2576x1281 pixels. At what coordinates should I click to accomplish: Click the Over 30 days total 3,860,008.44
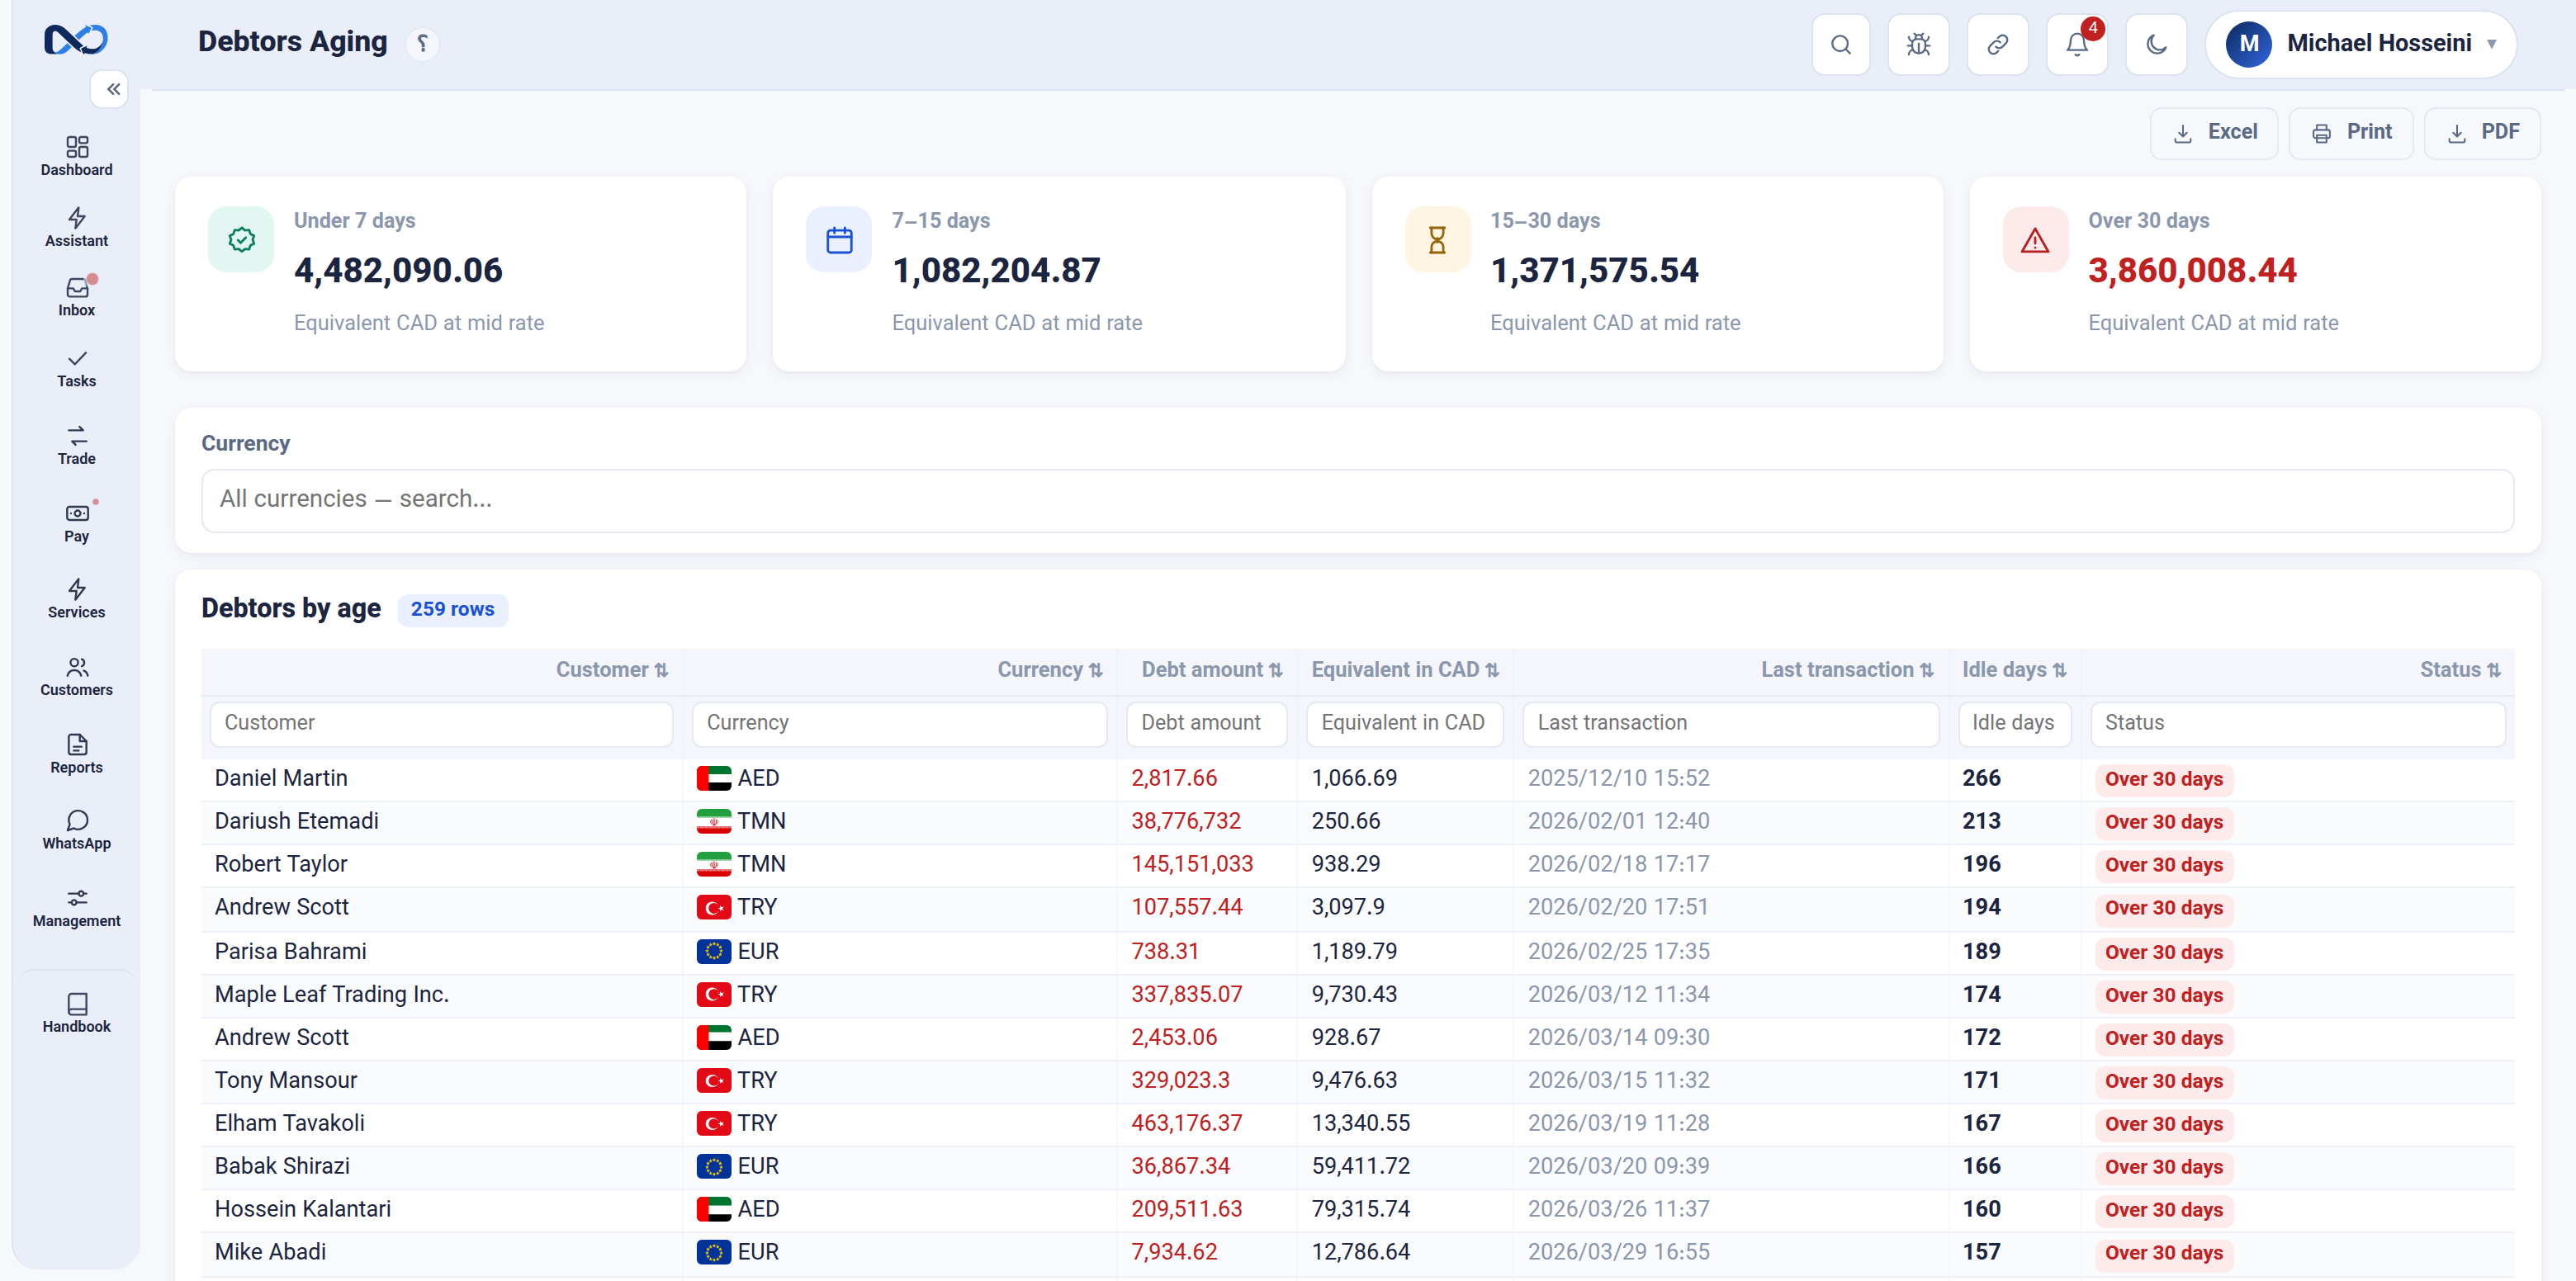(x=2192, y=270)
